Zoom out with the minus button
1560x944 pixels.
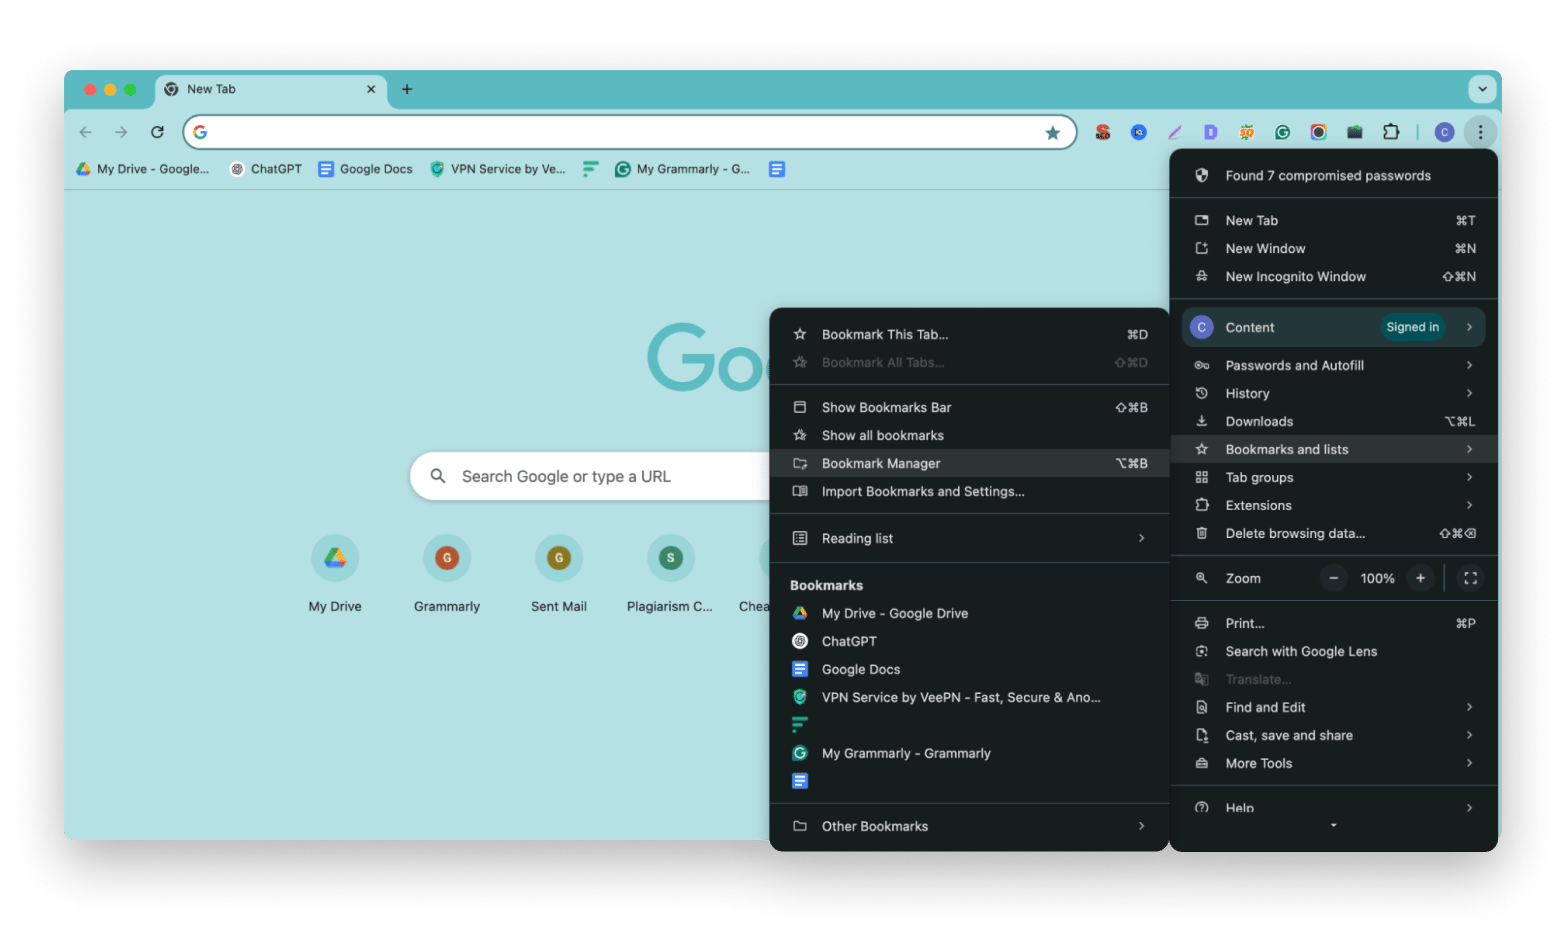point(1333,578)
